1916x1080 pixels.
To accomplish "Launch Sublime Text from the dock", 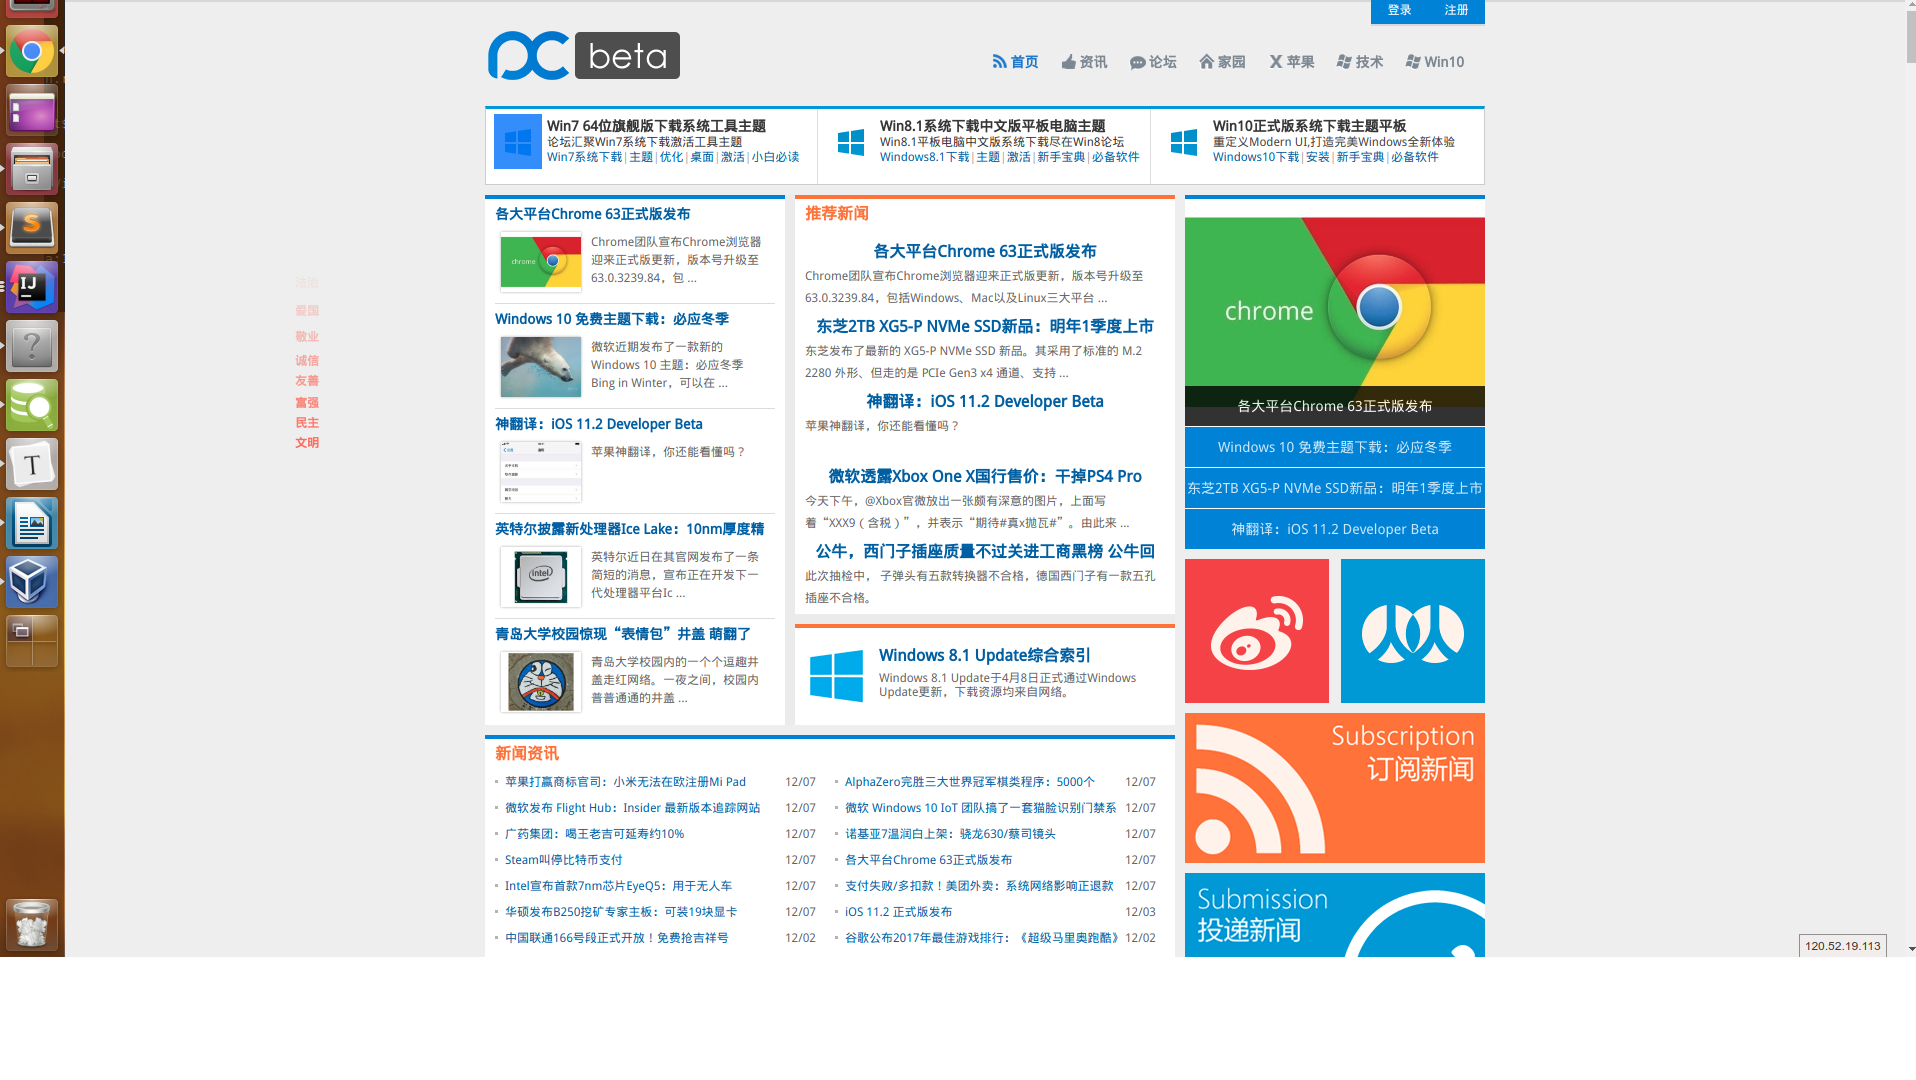I will pyautogui.click(x=32, y=228).
